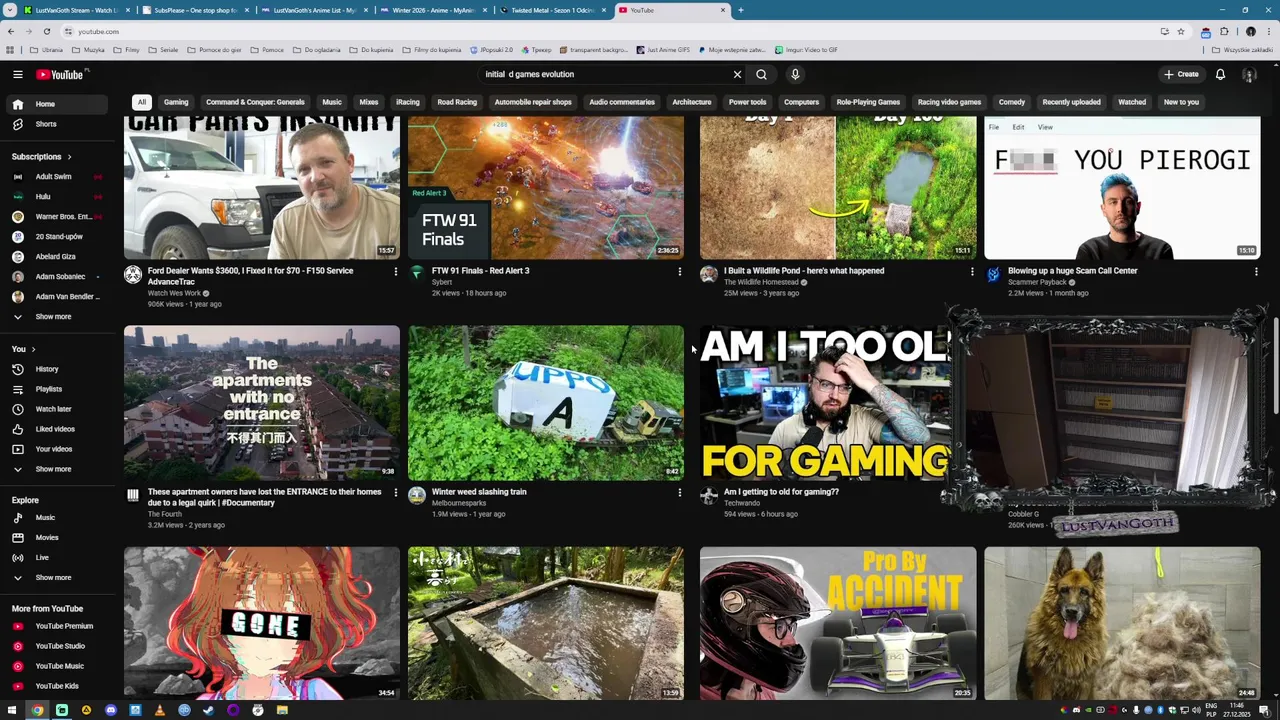Open Shorts in the sidebar
This screenshot has width=1280, height=720.
click(x=56, y=124)
